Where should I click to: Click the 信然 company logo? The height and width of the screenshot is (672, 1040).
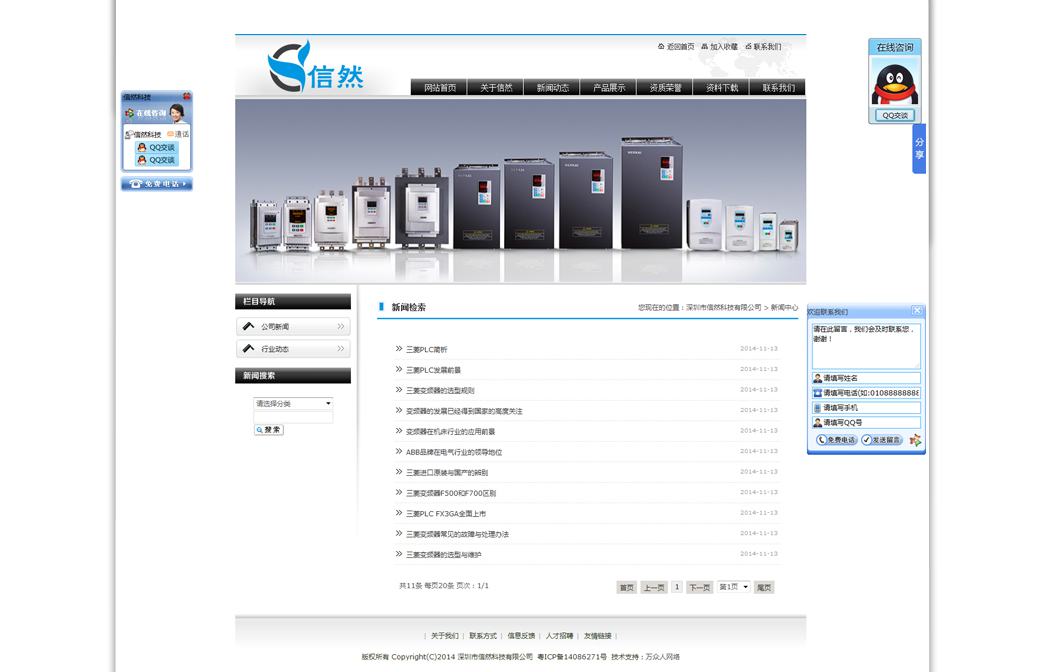pyautogui.click(x=314, y=67)
